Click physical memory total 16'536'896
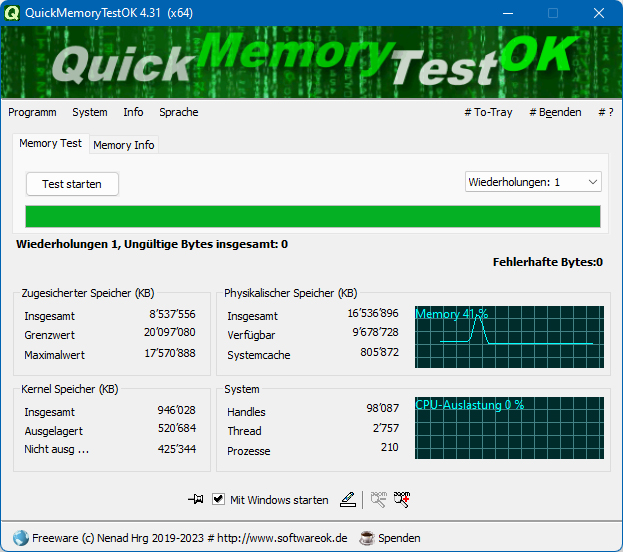This screenshot has height=552, width=623. click(x=373, y=313)
